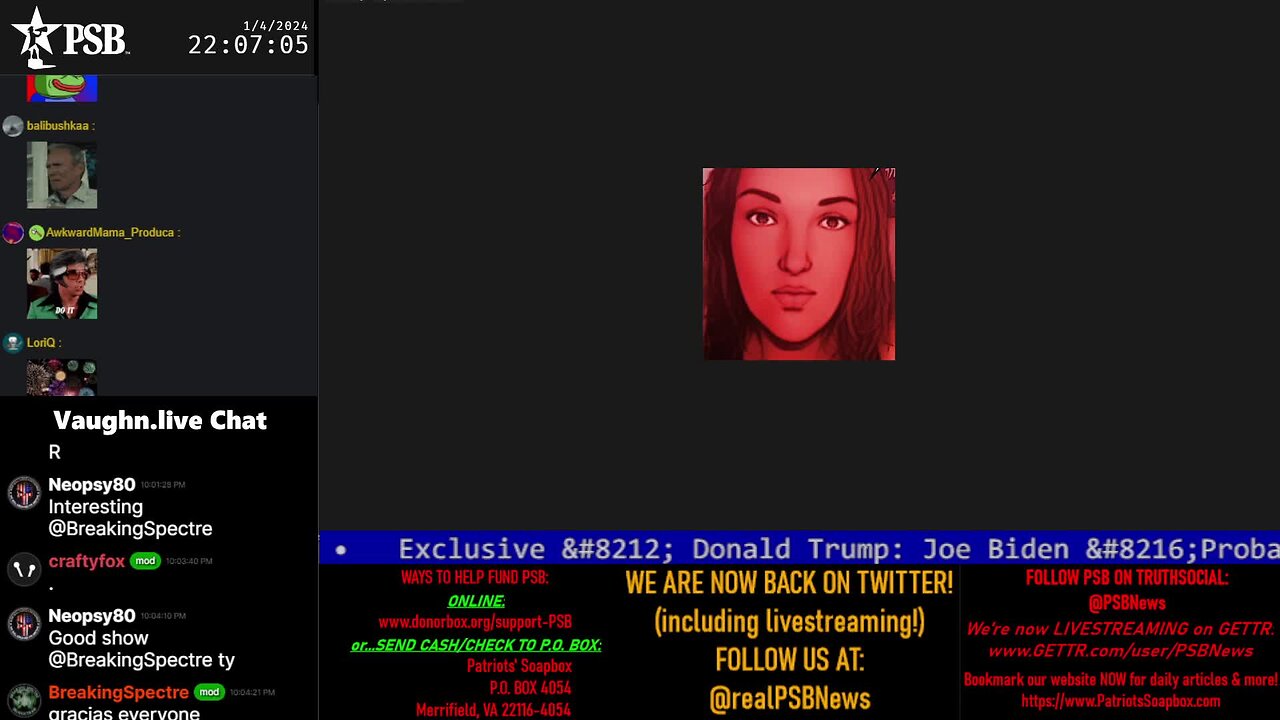Click the @realPSBNews Twitter handle
Viewport: 1280px width, 720px height.
[x=790, y=699]
